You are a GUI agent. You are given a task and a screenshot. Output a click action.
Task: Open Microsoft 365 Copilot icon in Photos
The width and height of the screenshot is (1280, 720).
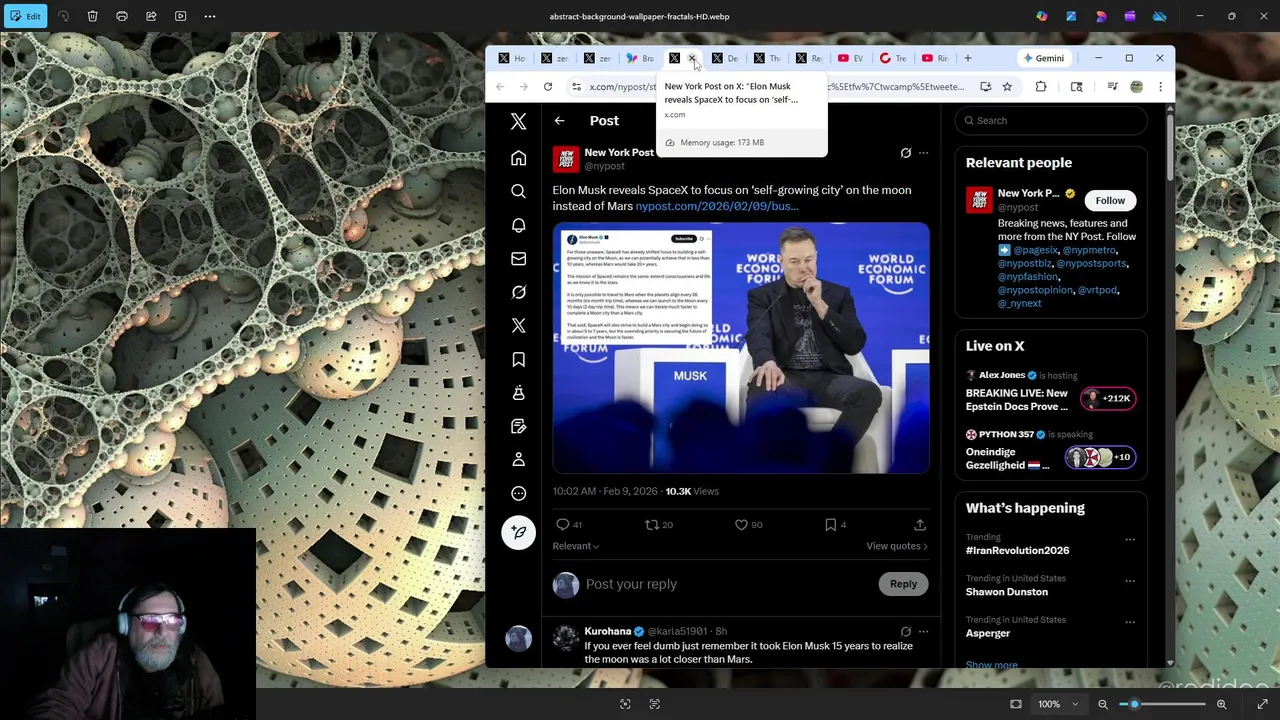(x=1042, y=16)
